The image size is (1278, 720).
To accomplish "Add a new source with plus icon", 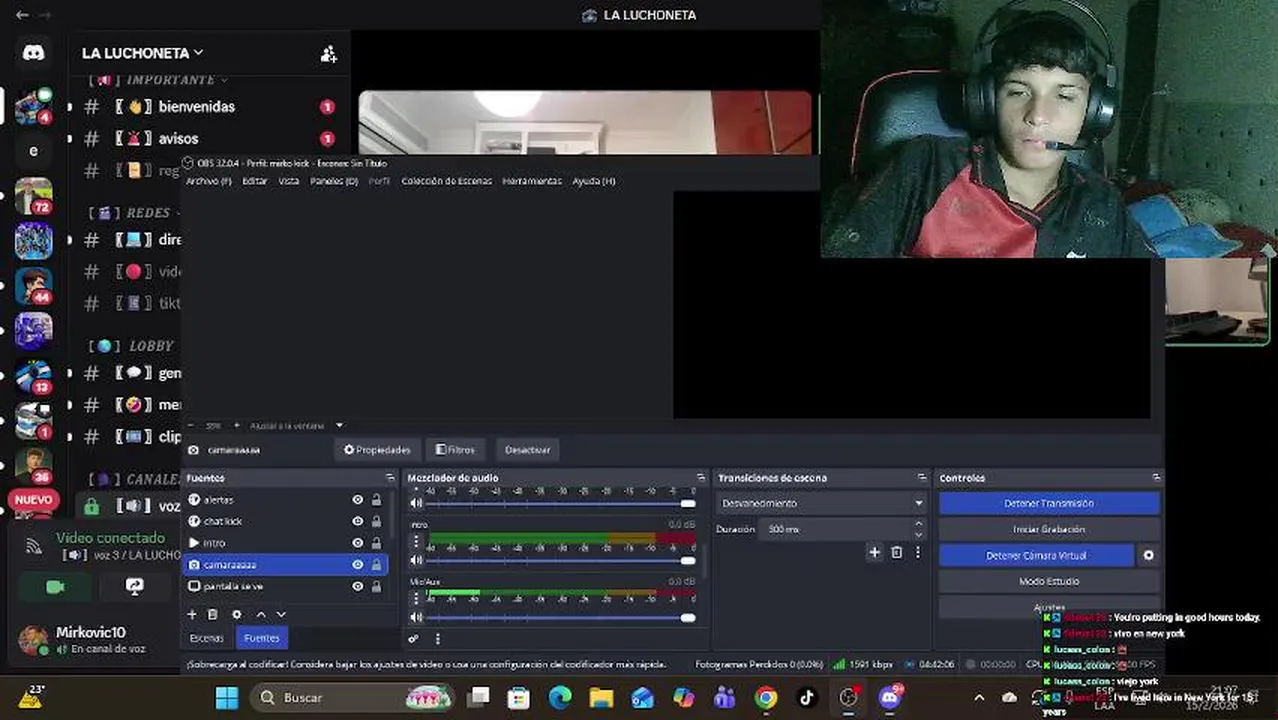I will pos(192,614).
